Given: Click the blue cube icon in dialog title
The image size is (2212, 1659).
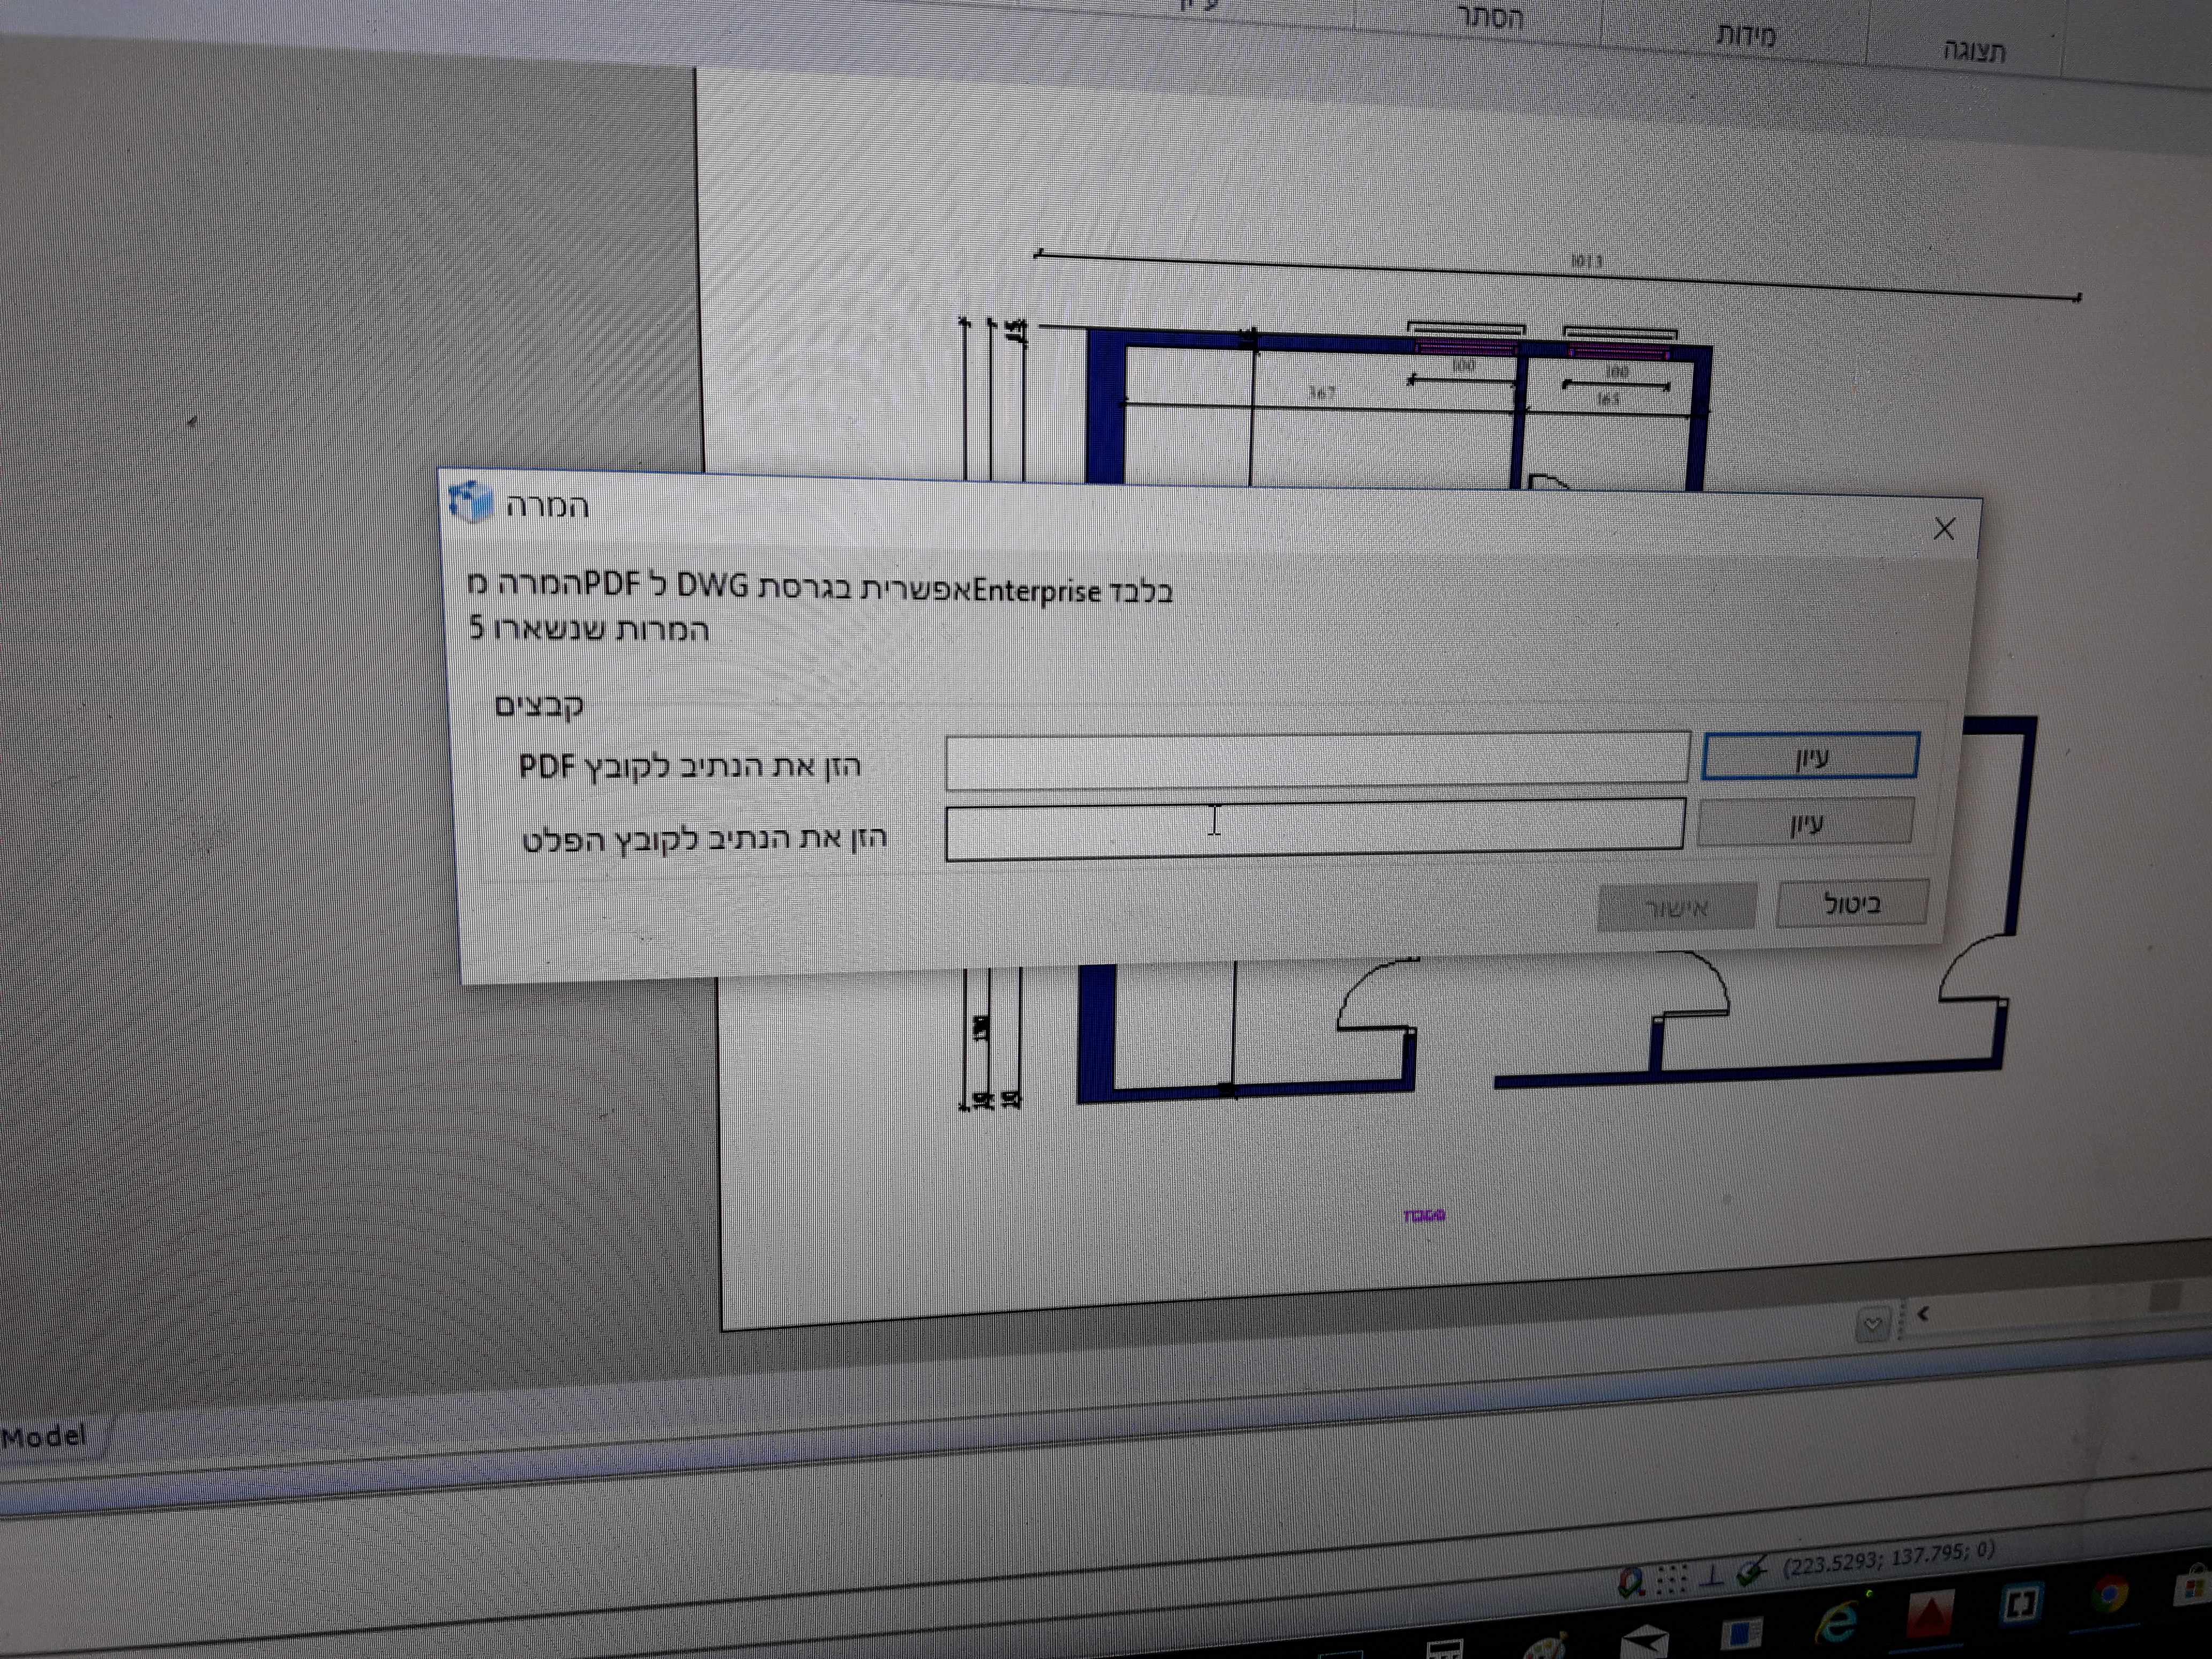Looking at the screenshot, I should 471,501.
